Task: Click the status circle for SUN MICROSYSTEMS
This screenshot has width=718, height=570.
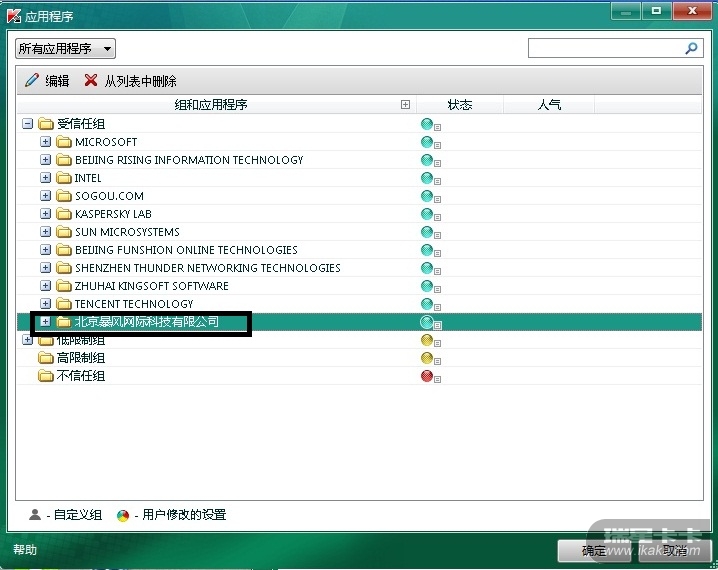Action: 427,232
